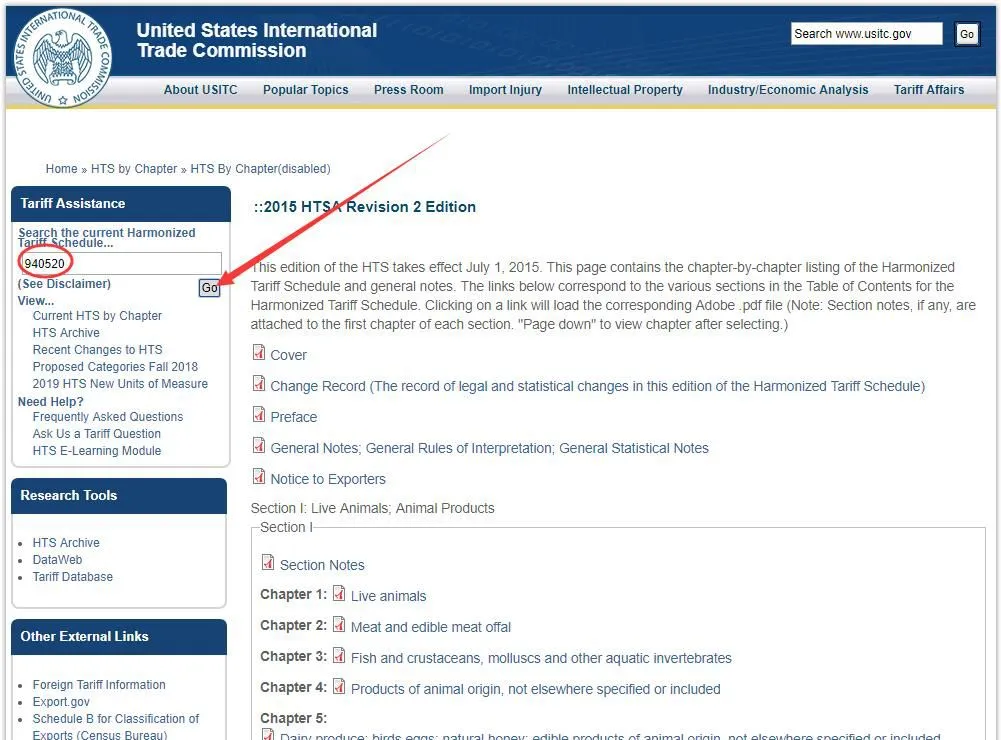
Task: Open Export.gov external link
Action: click(x=61, y=702)
